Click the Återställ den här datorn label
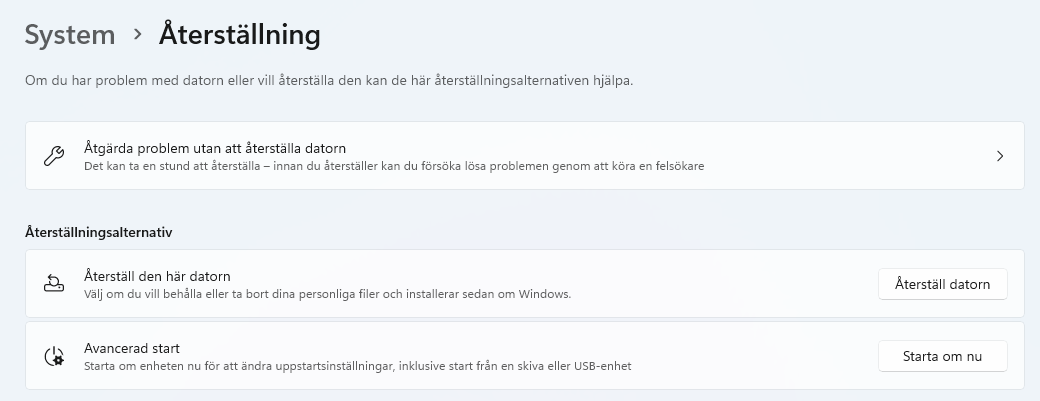The height and width of the screenshot is (401, 1040). click(158, 276)
